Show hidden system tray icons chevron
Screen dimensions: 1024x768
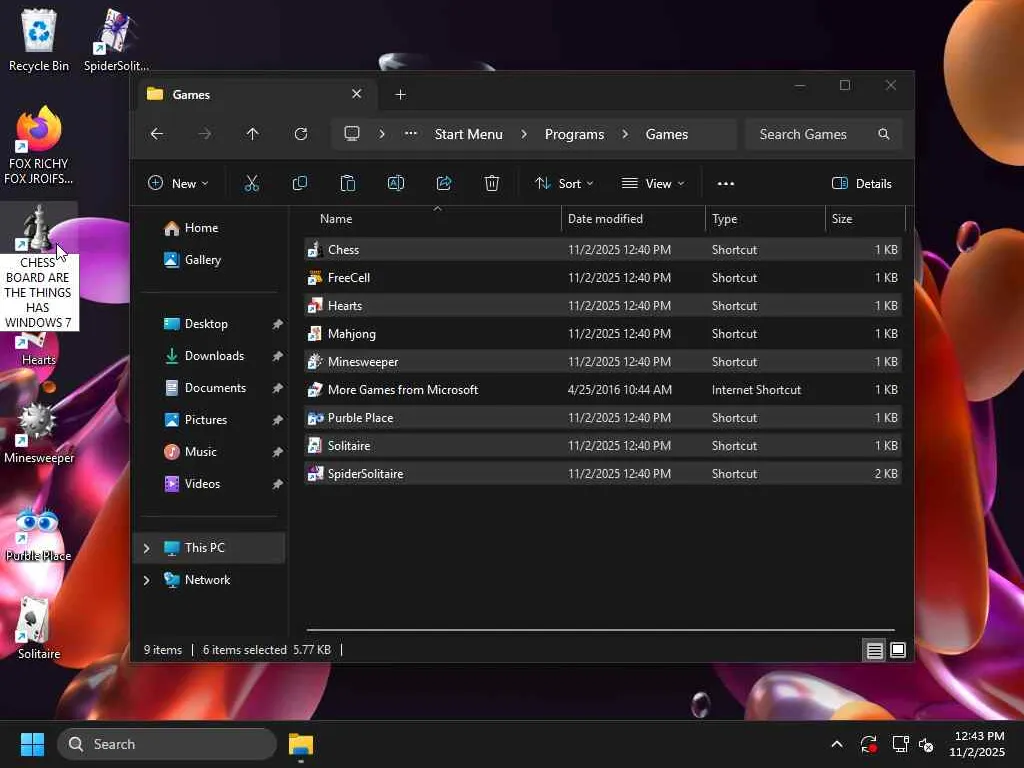pyautogui.click(x=837, y=744)
